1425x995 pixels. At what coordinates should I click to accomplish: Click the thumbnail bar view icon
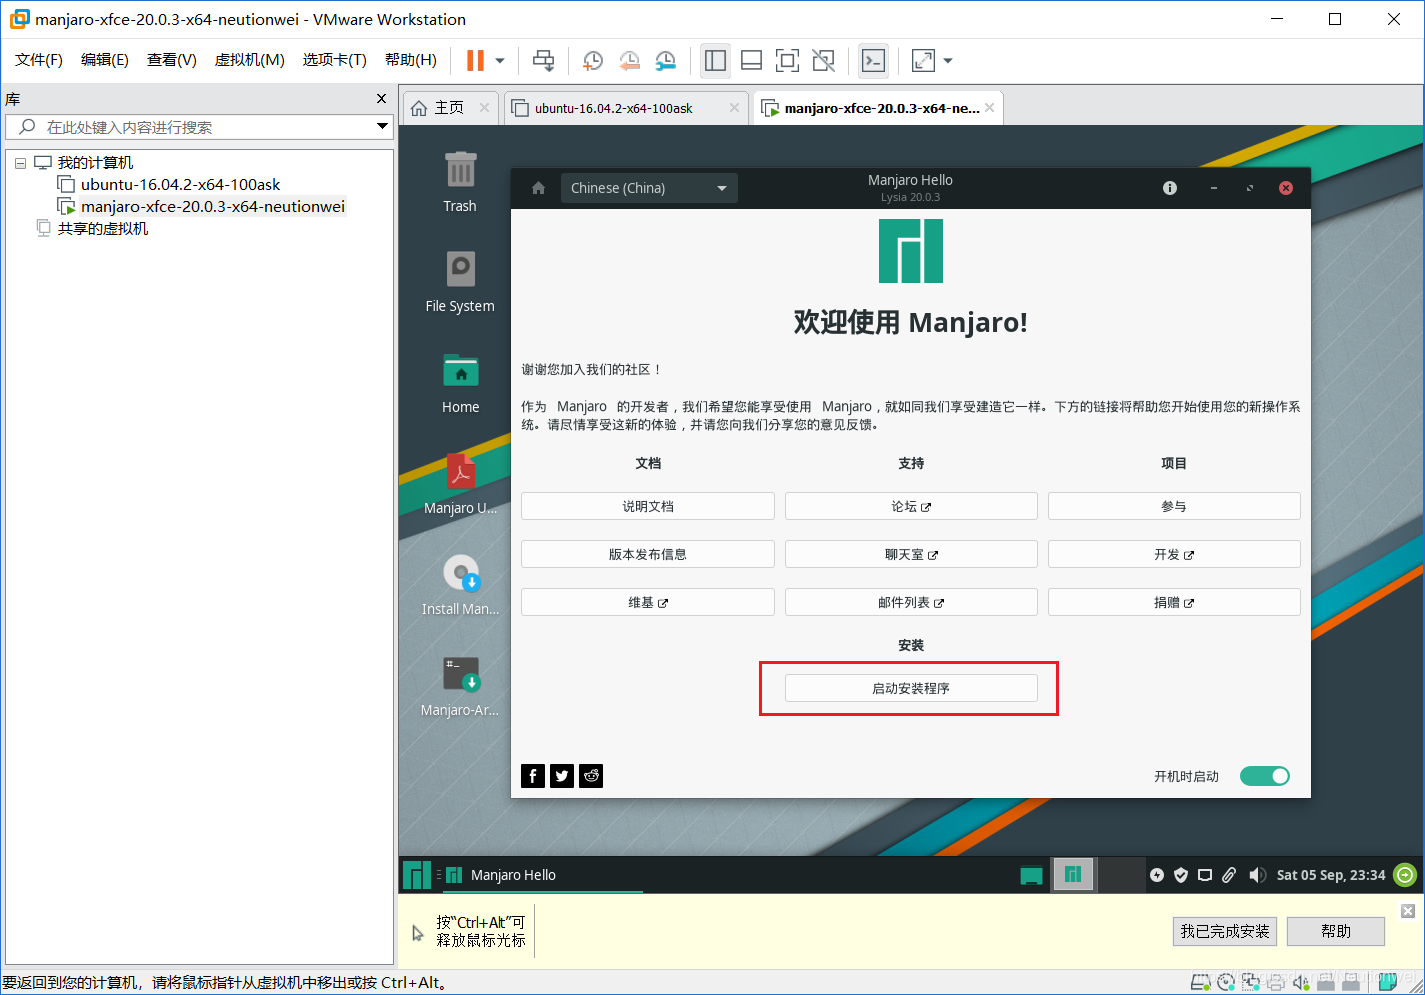pos(751,61)
